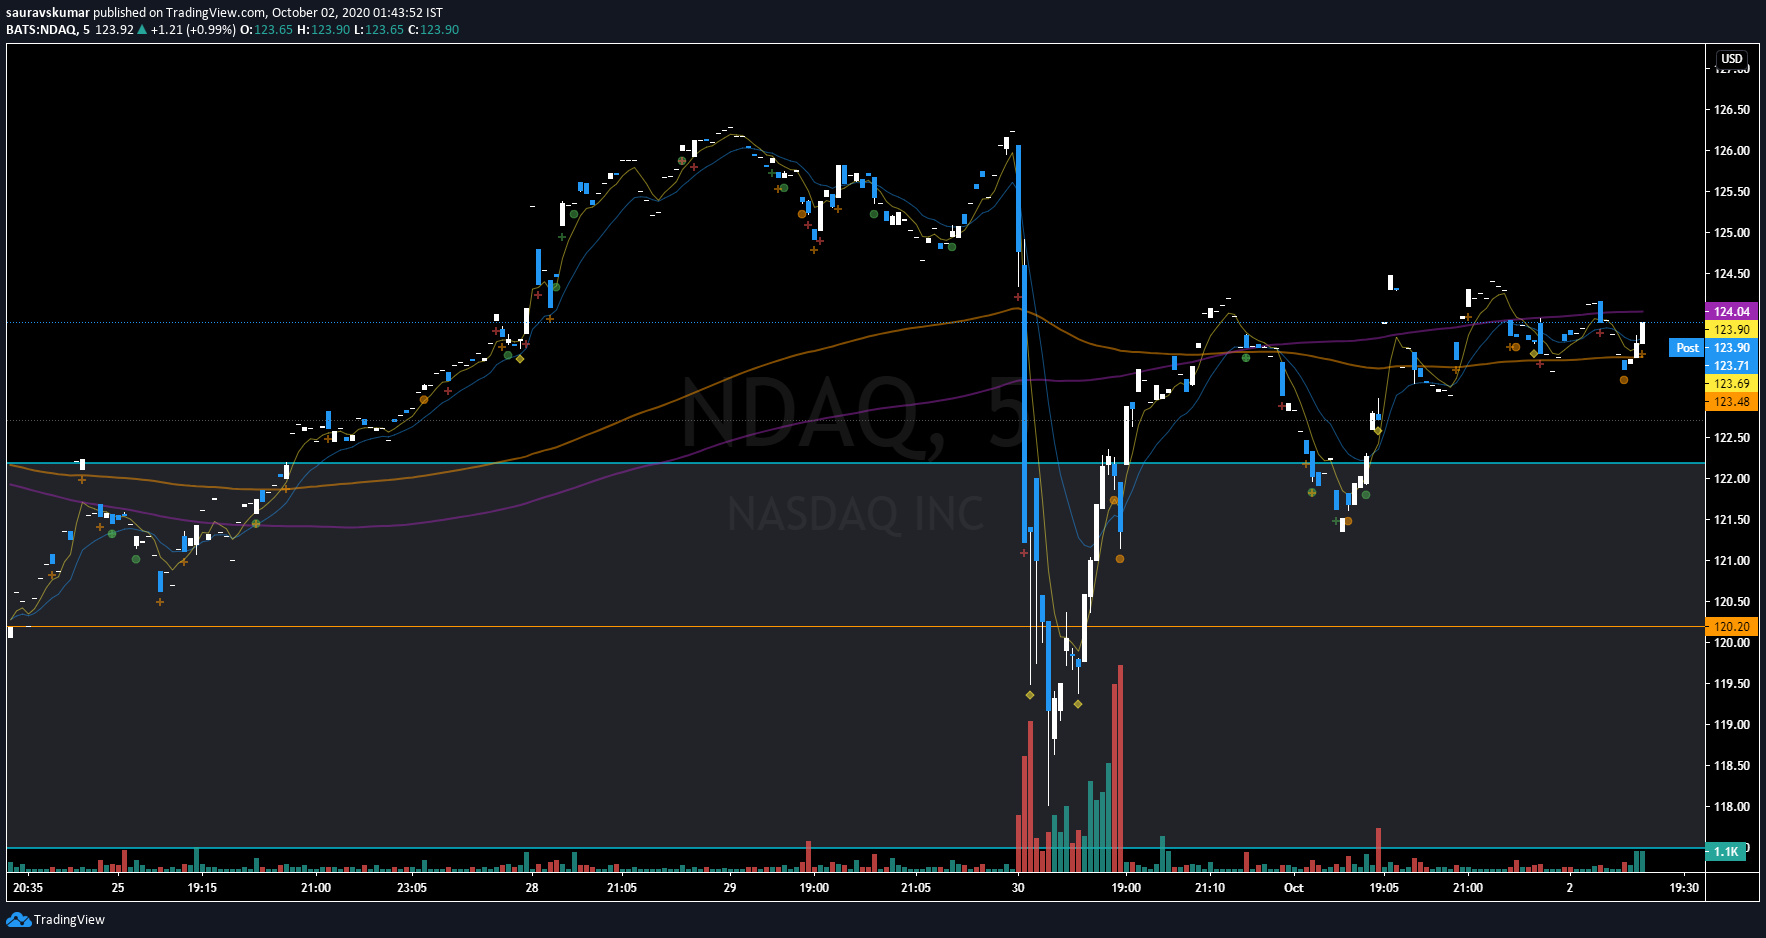
Task: Select the orange 120.20 price label
Action: [1731, 627]
